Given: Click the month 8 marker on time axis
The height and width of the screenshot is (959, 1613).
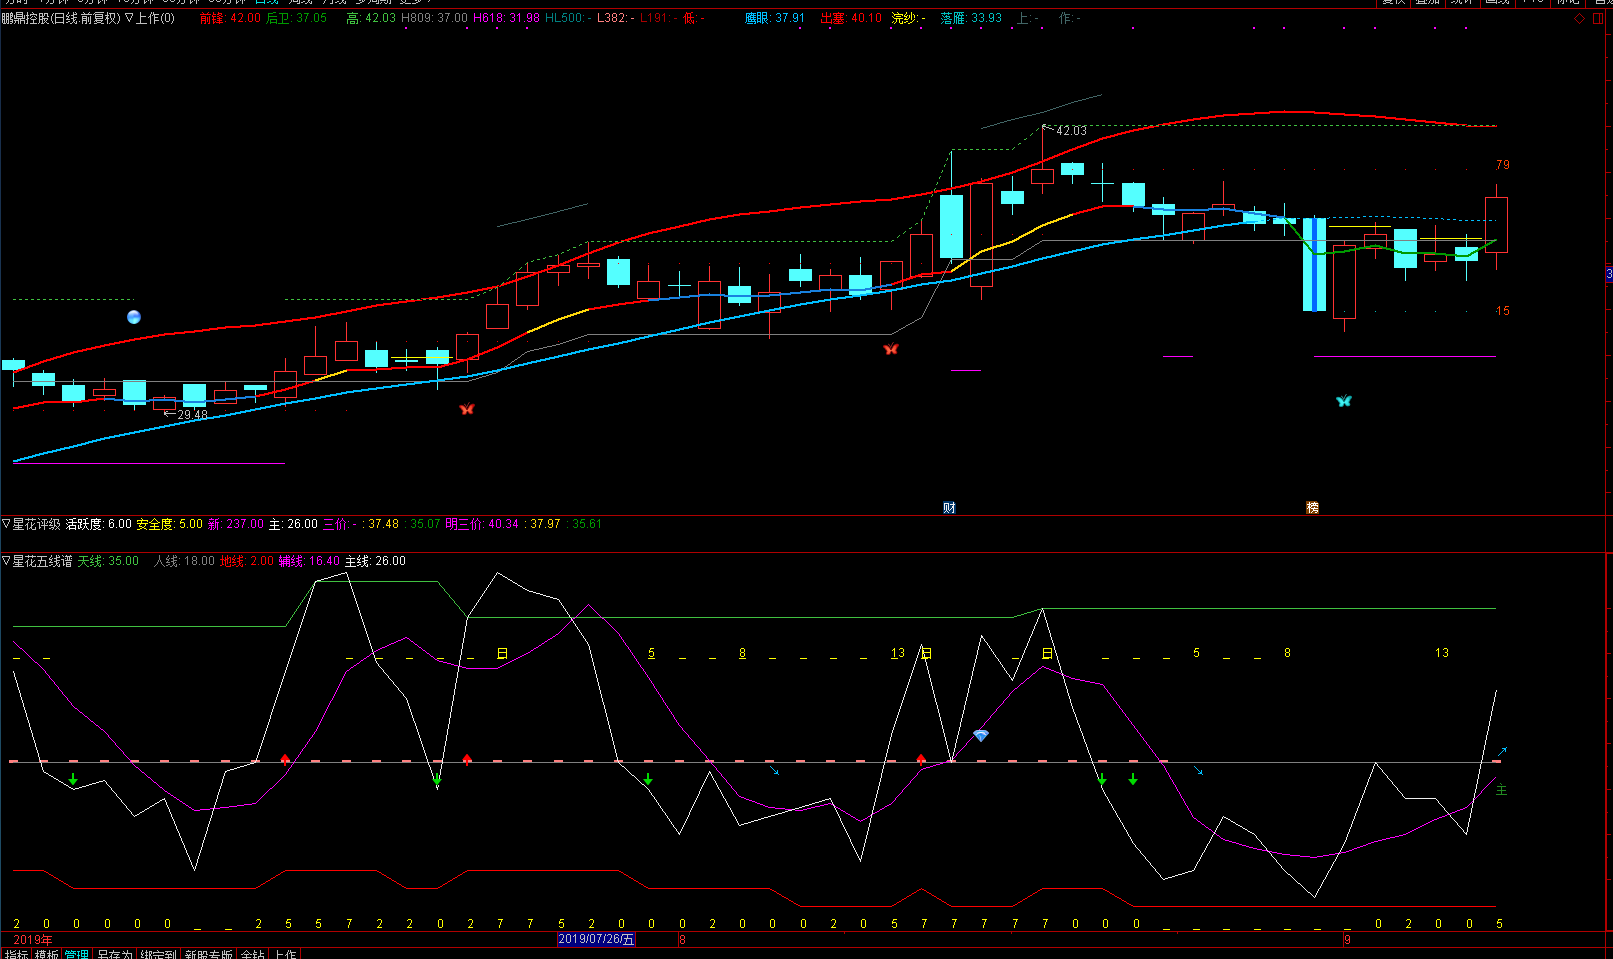Looking at the screenshot, I should tap(682, 940).
